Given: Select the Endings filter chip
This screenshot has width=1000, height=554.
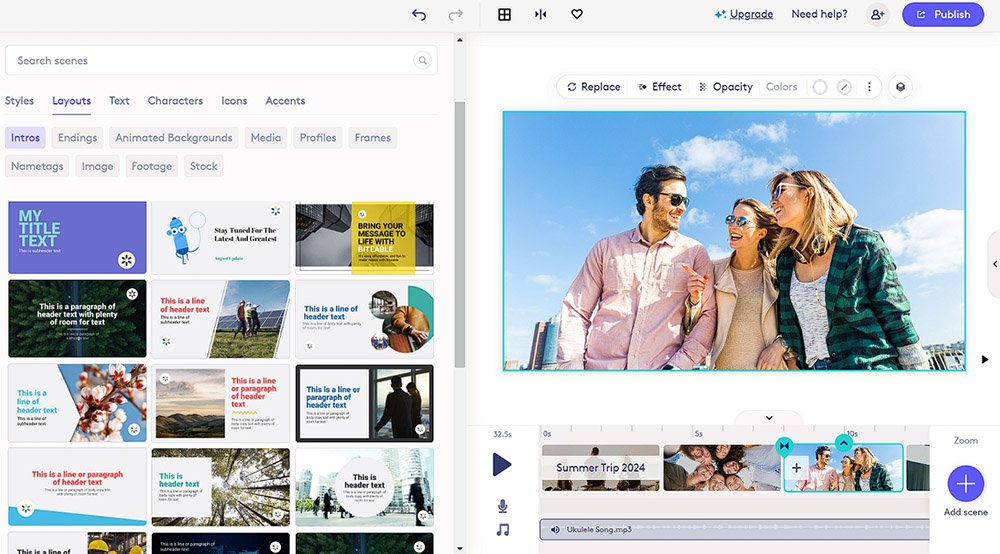Looking at the screenshot, I should click(77, 138).
